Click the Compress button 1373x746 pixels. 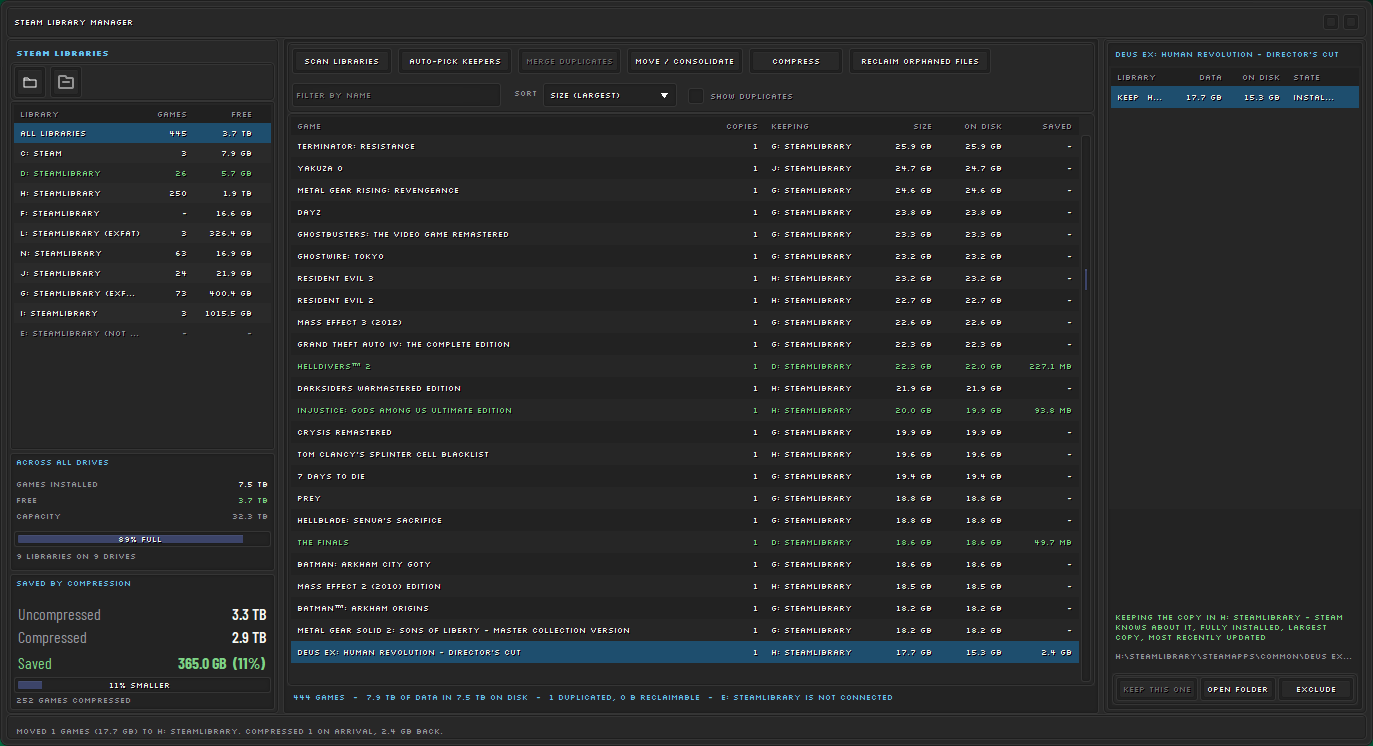pos(796,61)
